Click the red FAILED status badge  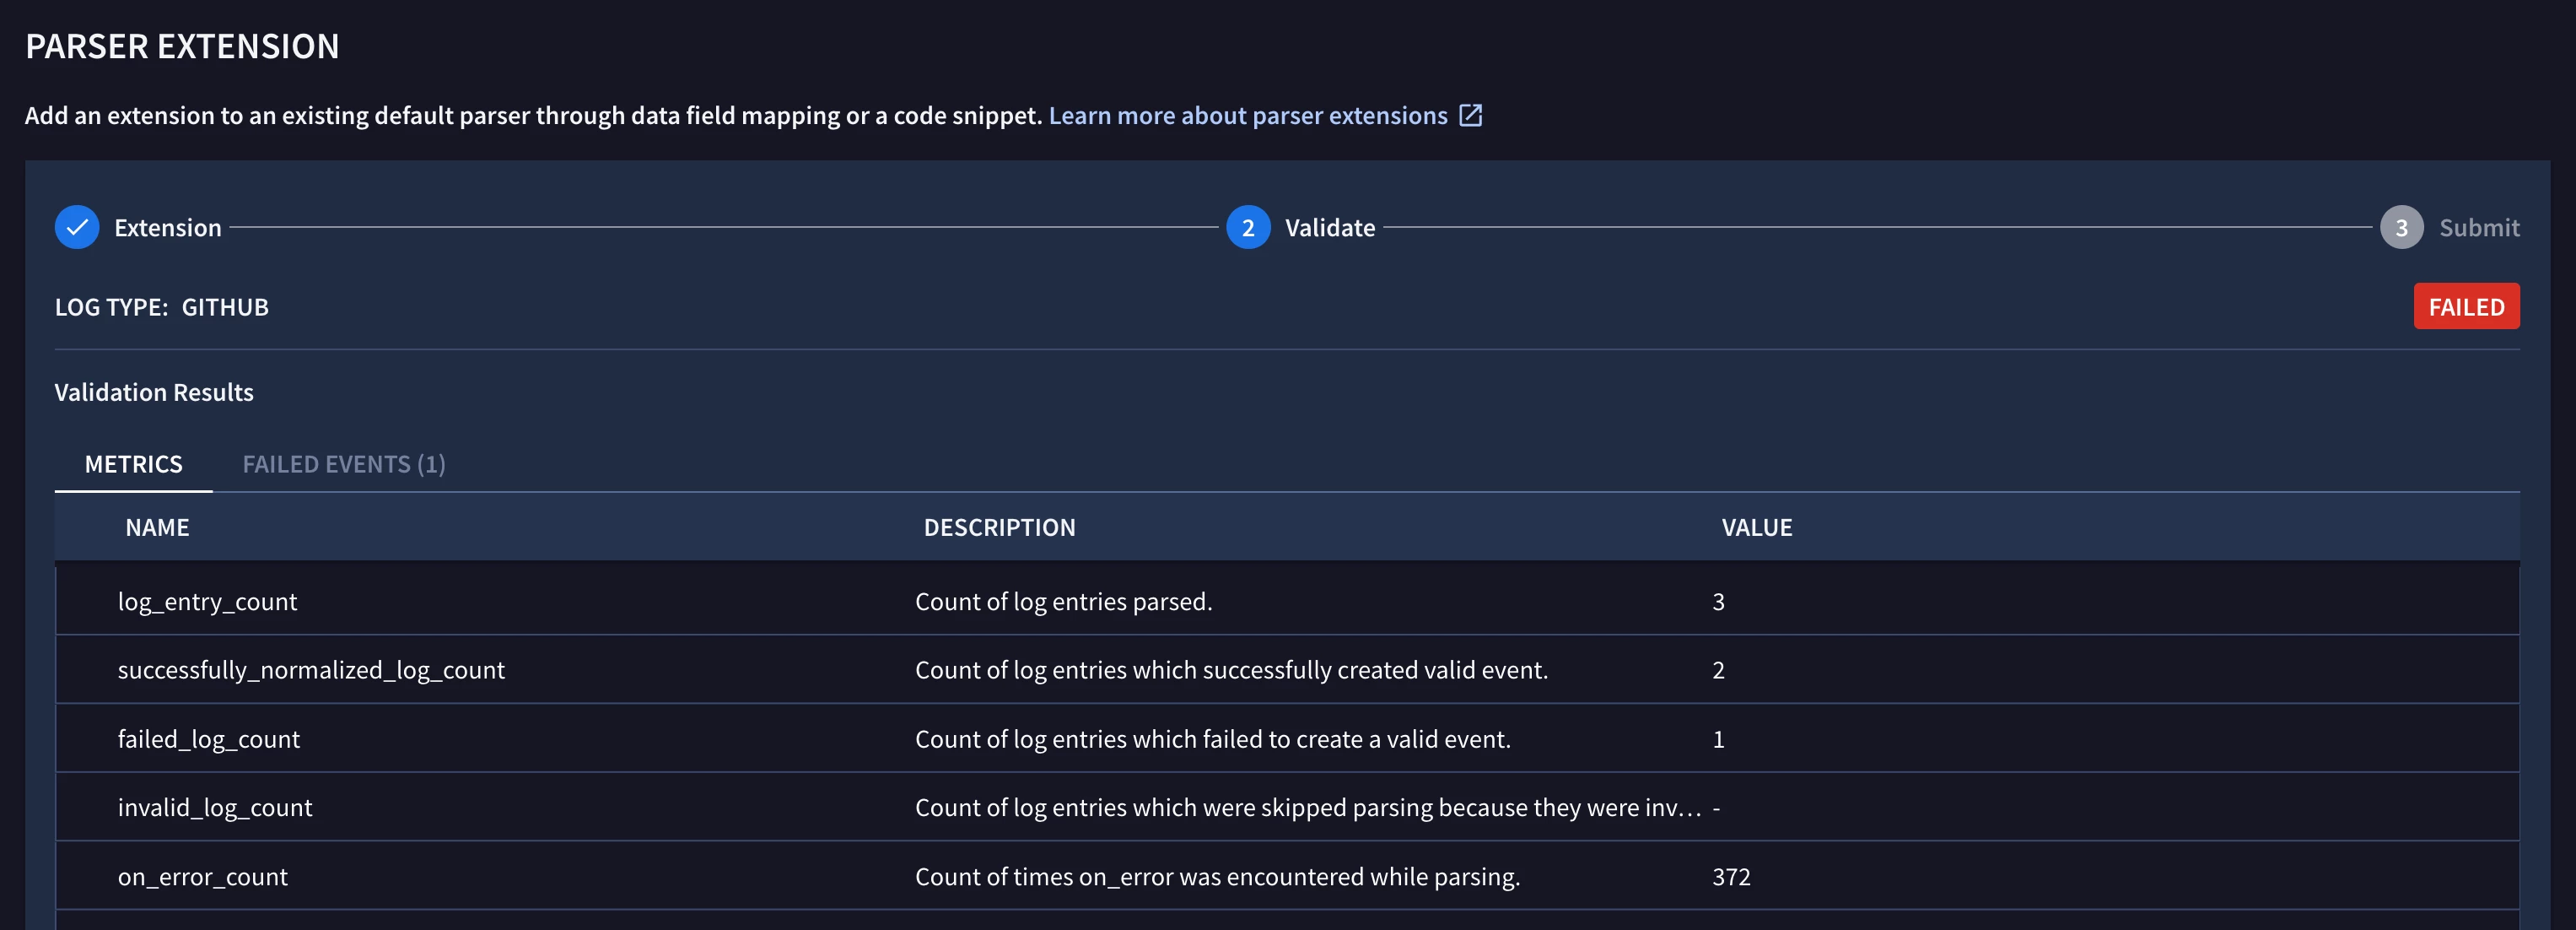(2465, 306)
